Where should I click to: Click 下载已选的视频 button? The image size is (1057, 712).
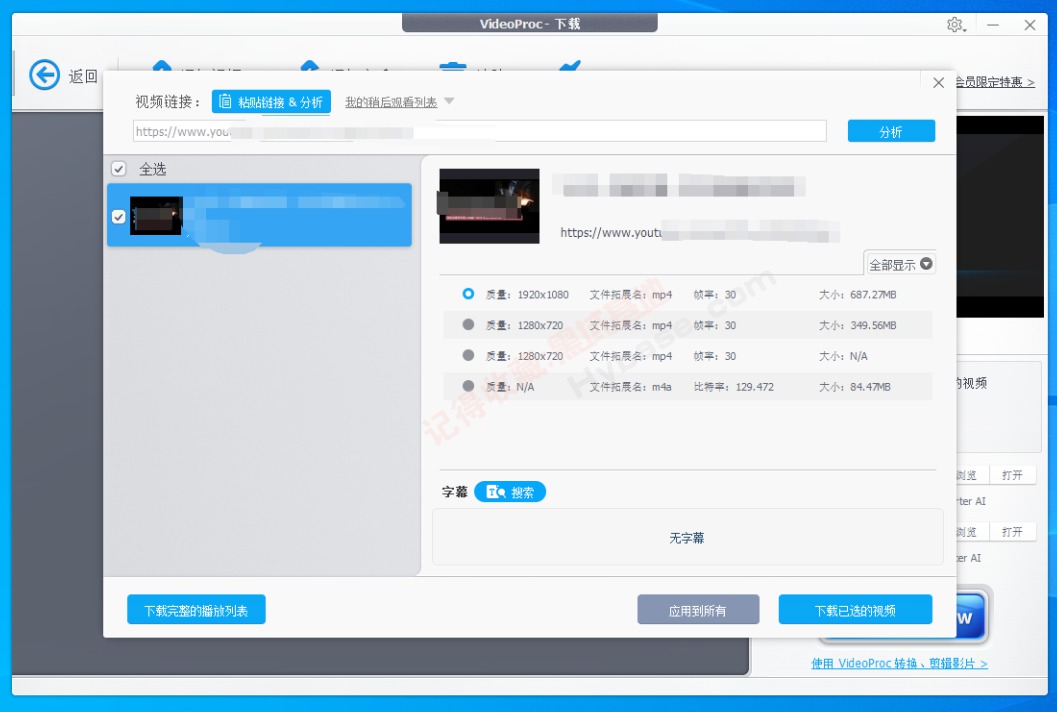pos(855,610)
